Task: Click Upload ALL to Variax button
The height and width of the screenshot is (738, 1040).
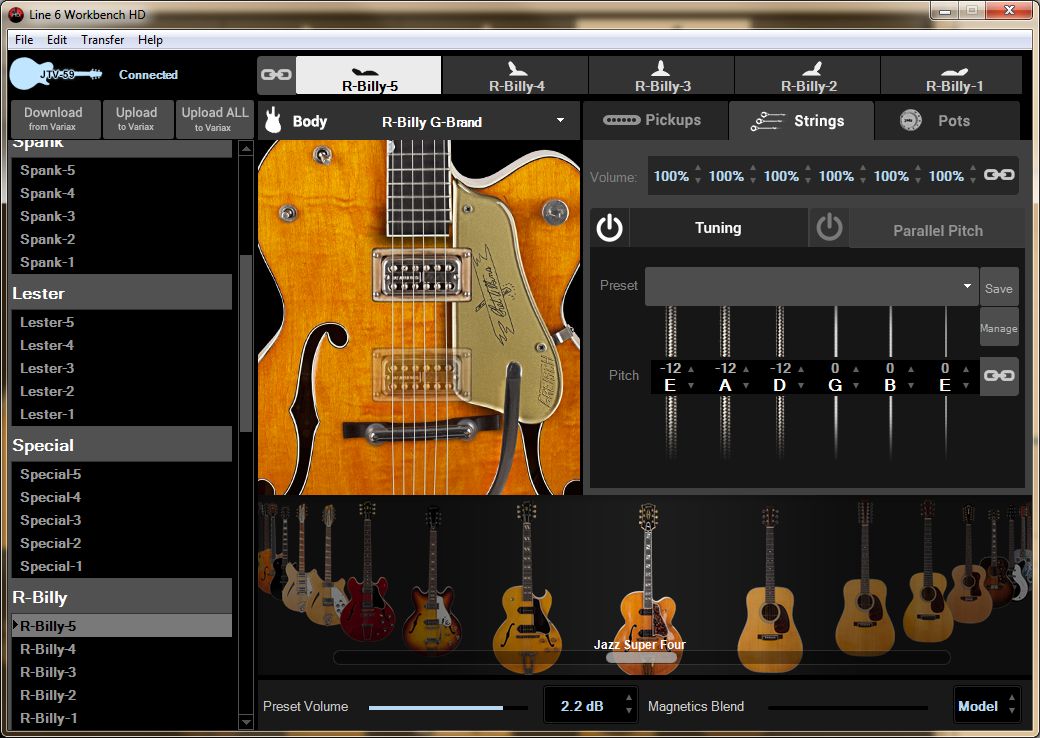Action: [214, 119]
